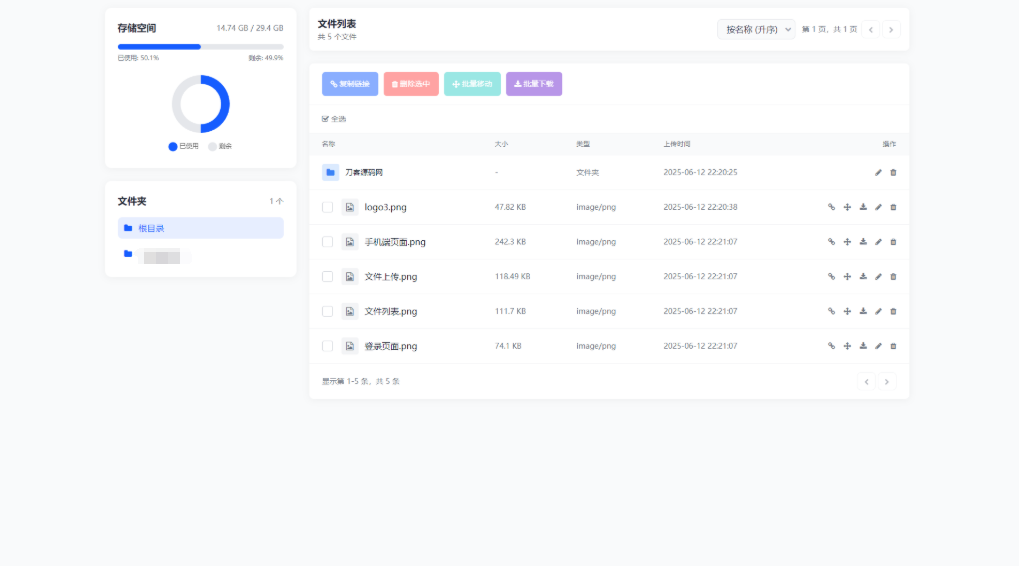Click the trash icon for 刀客源码网 folder
The width and height of the screenshot is (1019, 585).
coord(893,172)
